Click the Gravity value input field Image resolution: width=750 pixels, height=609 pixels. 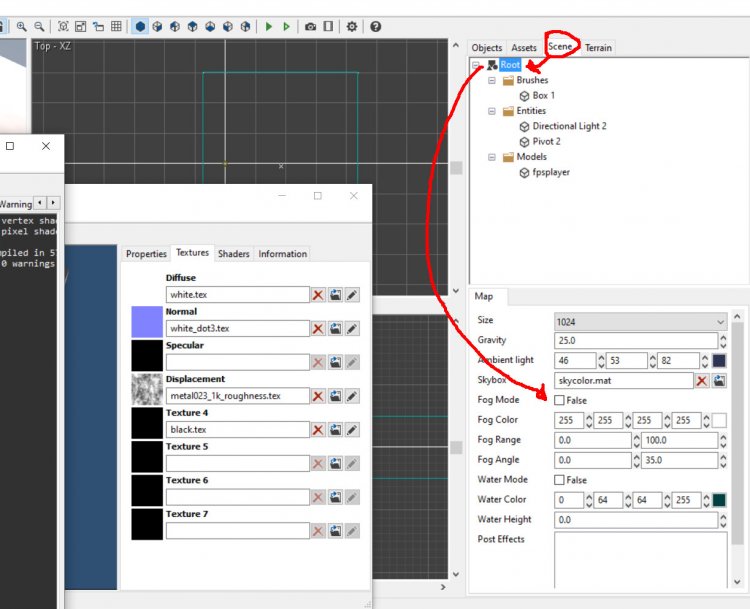click(636, 341)
